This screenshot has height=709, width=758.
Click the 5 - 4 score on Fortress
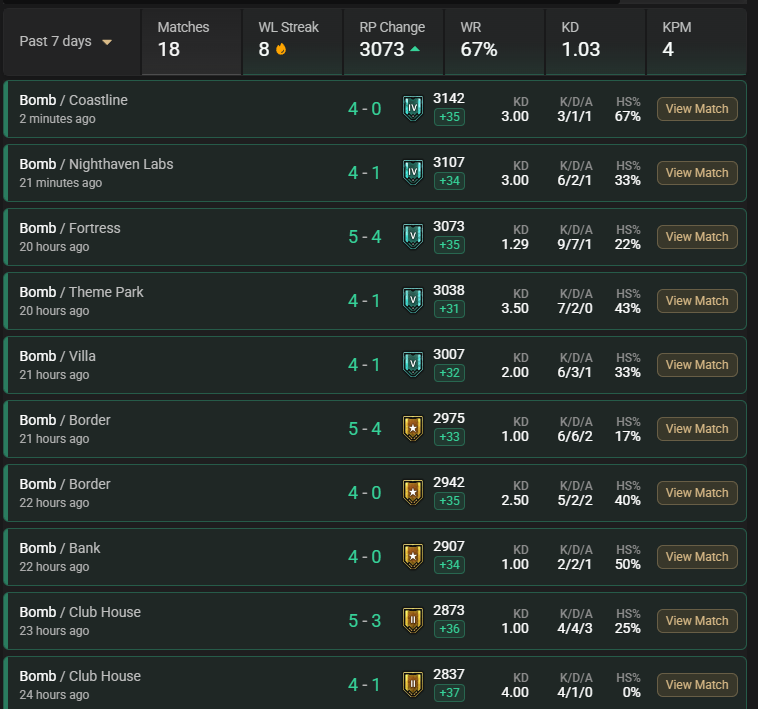click(x=364, y=237)
